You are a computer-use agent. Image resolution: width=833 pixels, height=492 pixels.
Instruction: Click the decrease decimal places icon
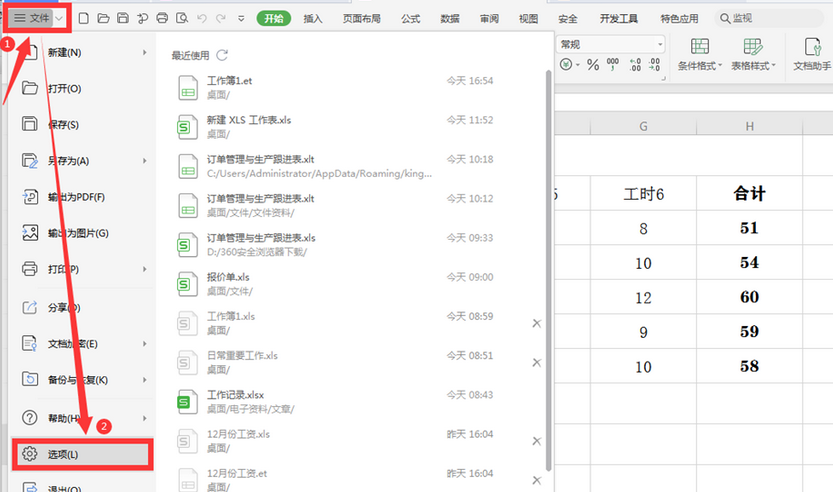click(654, 65)
